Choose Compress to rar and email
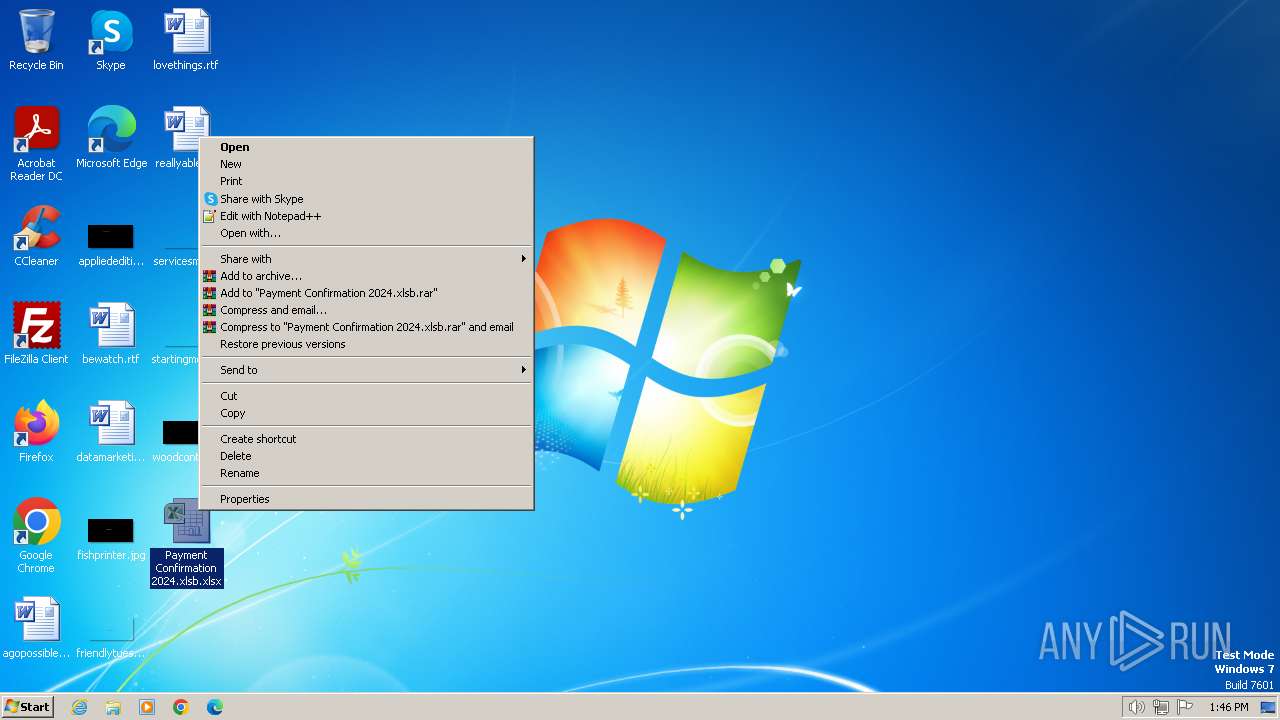Image resolution: width=1280 pixels, height=720 pixels. click(367, 327)
